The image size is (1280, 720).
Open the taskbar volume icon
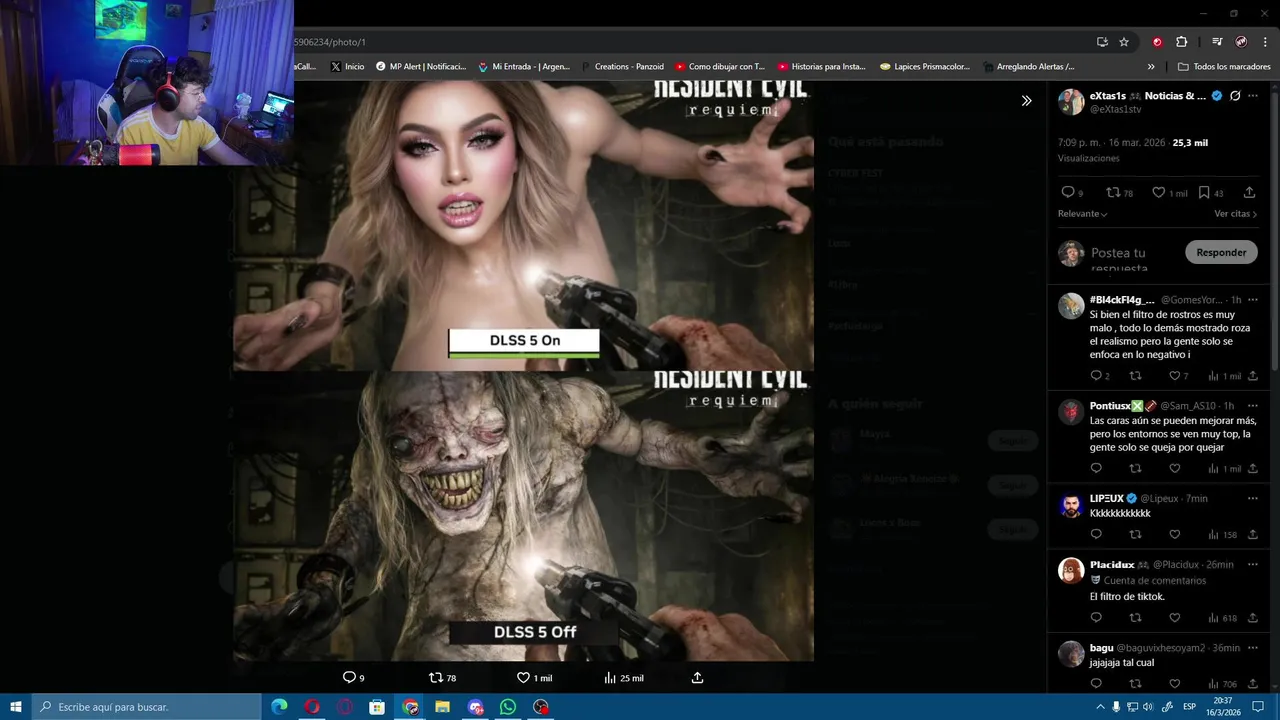[1148, 707]
